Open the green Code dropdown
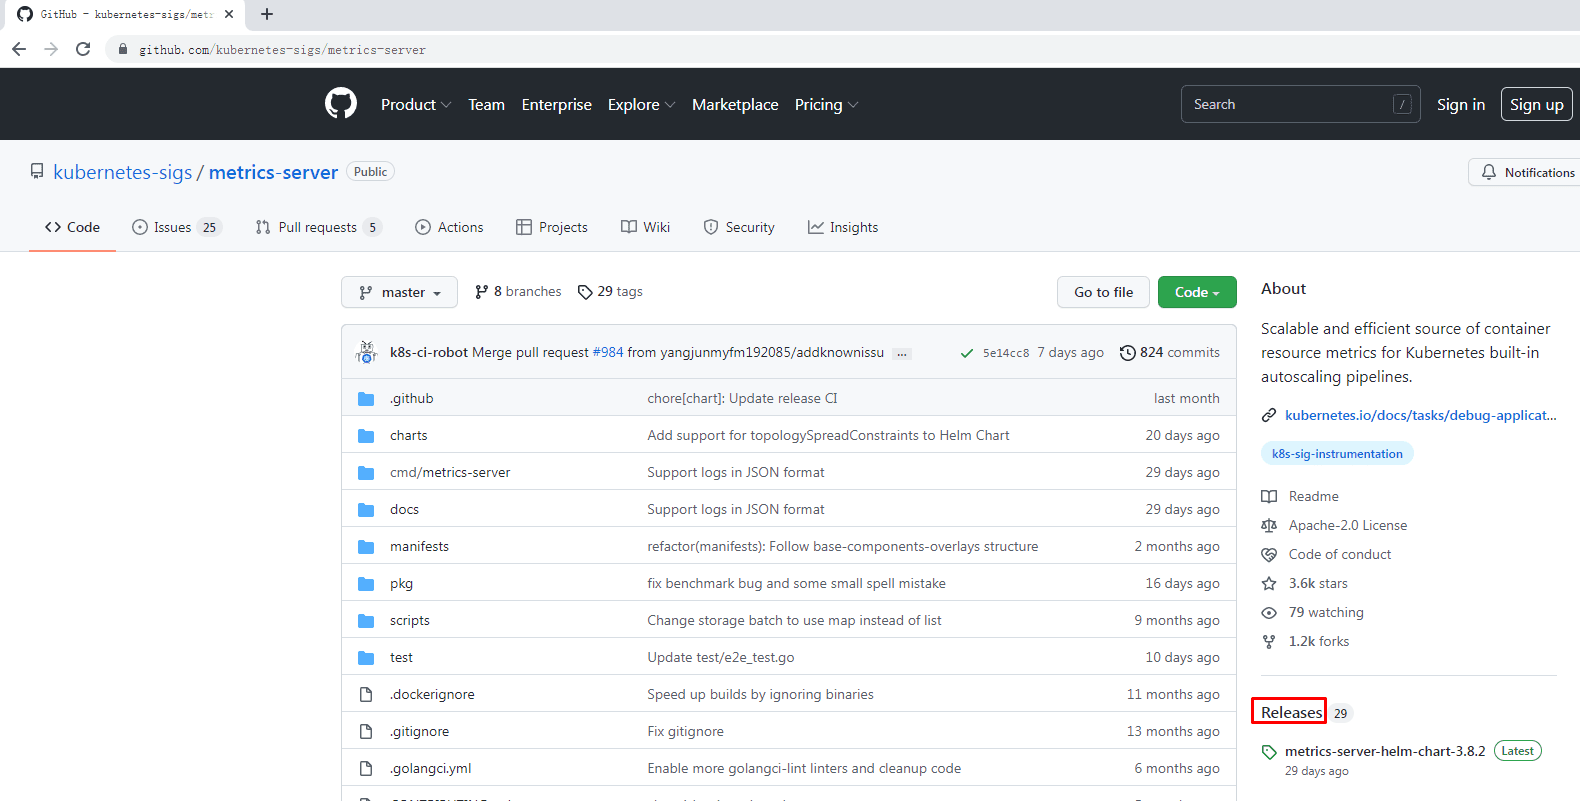The height and width of the screenshot is (801, 1580). [x=1197, y=292]
